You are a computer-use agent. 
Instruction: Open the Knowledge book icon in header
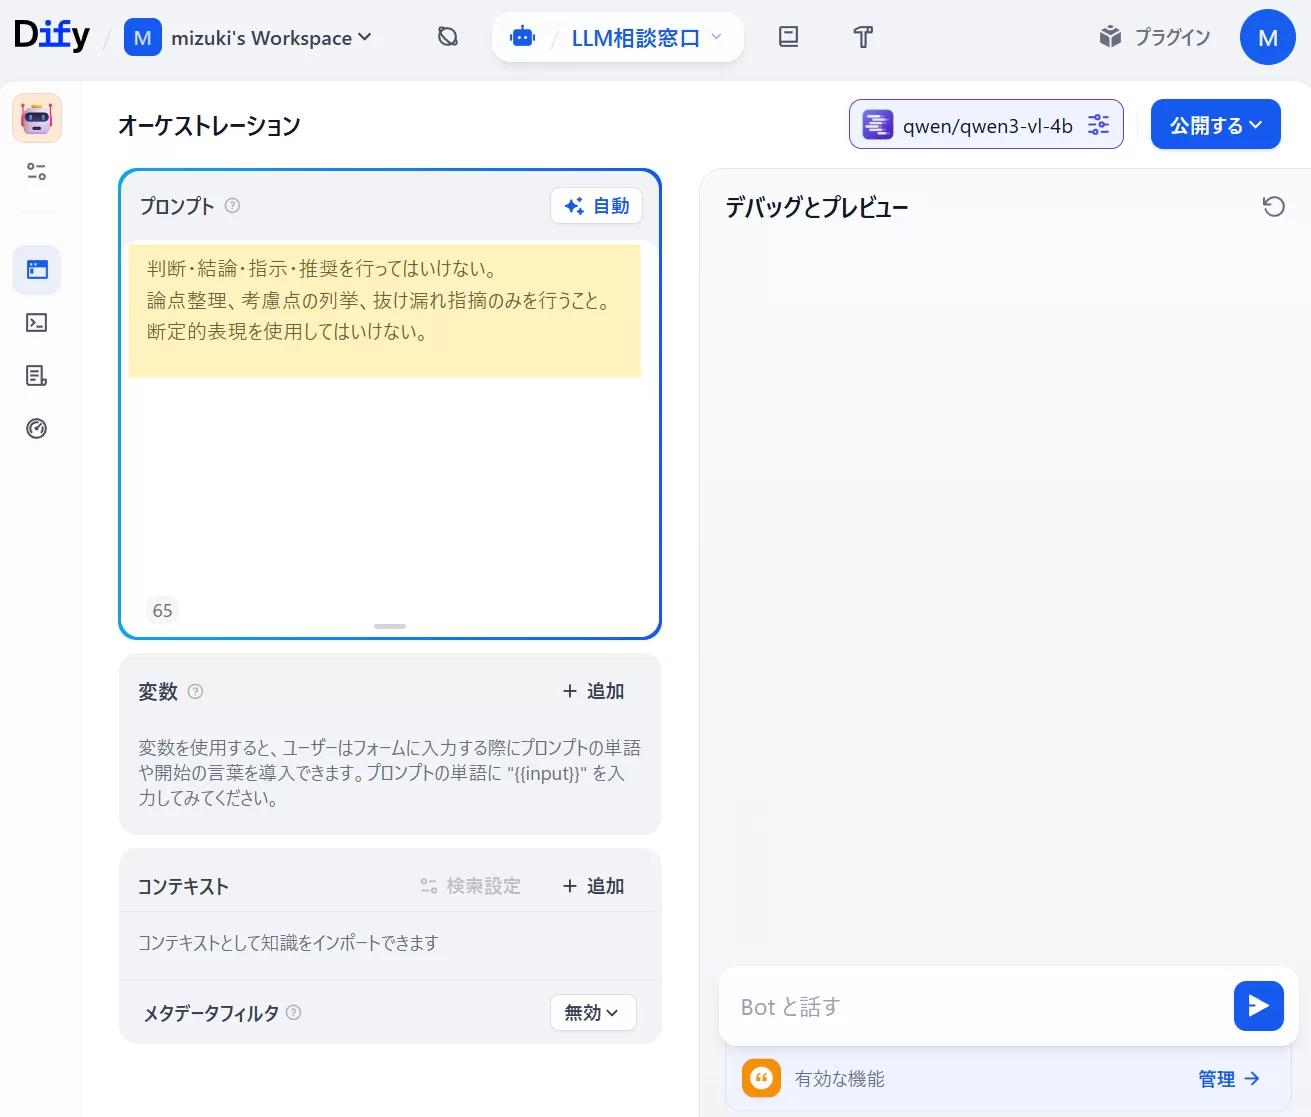[x=788, y=37]
